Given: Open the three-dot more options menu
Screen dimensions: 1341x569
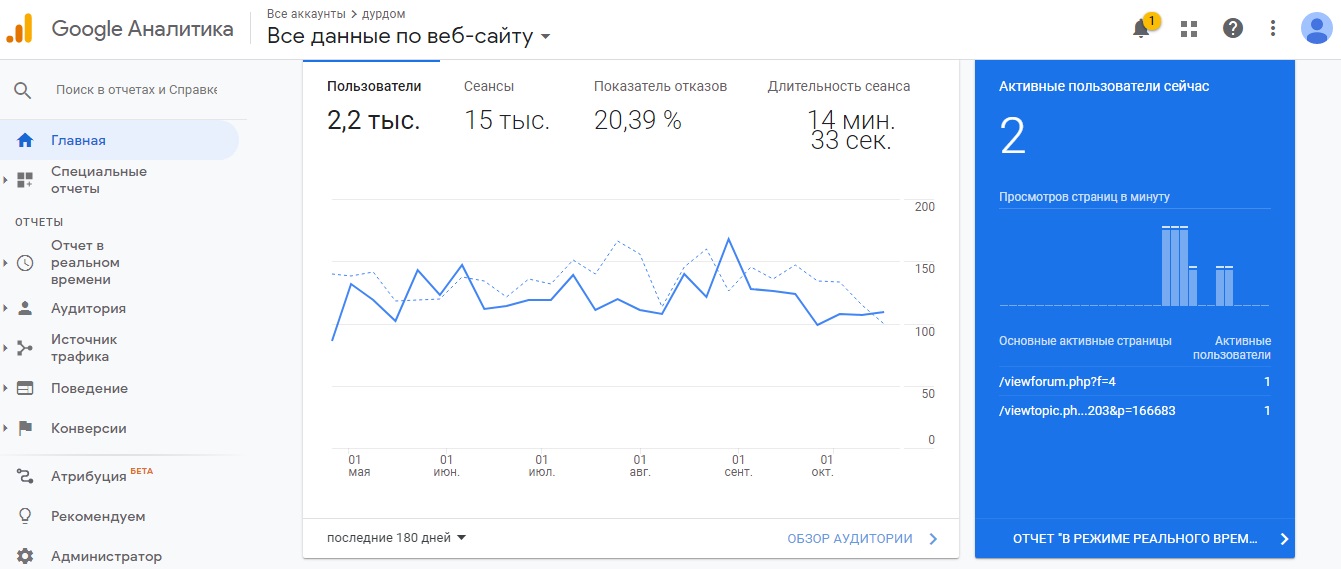Looking at the screenshot, I should click(1272, 28).
